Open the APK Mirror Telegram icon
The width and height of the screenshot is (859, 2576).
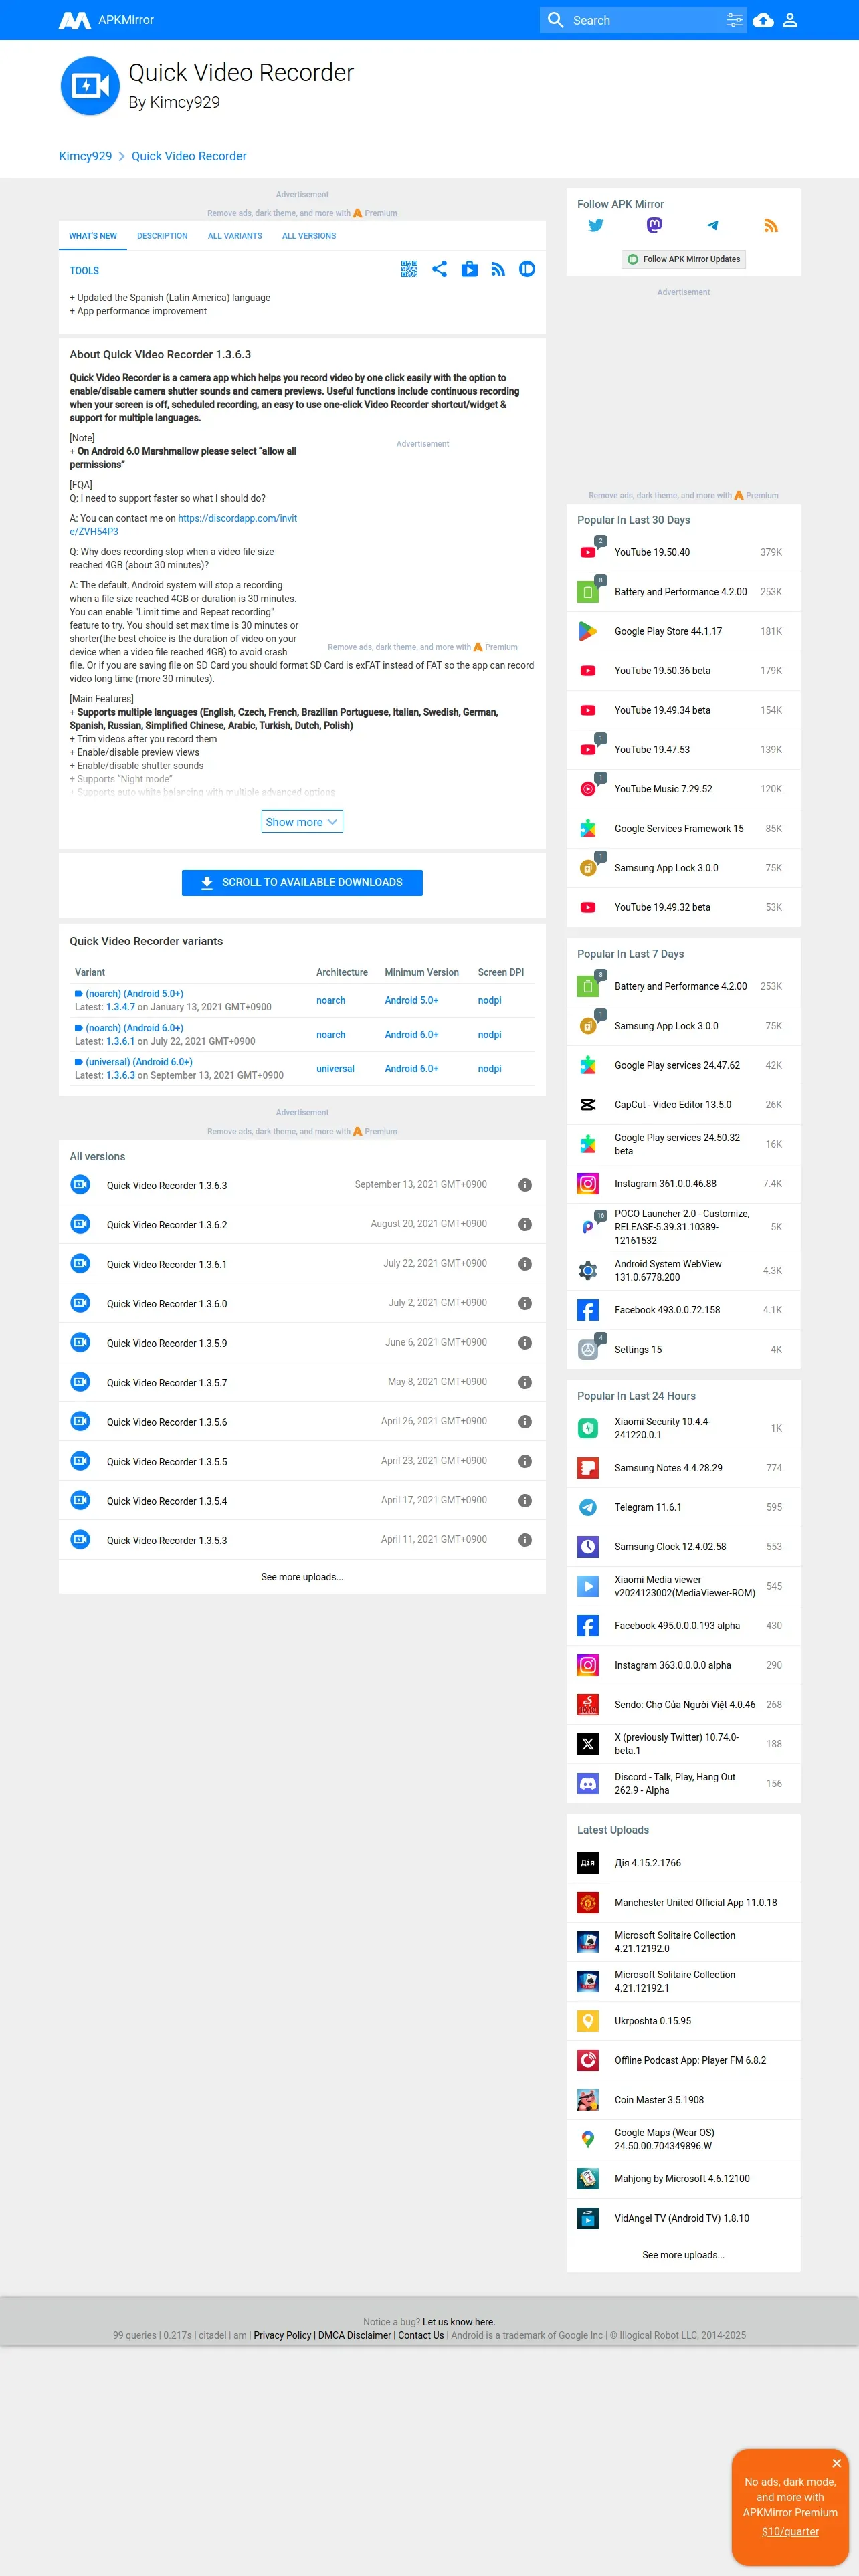712,226
